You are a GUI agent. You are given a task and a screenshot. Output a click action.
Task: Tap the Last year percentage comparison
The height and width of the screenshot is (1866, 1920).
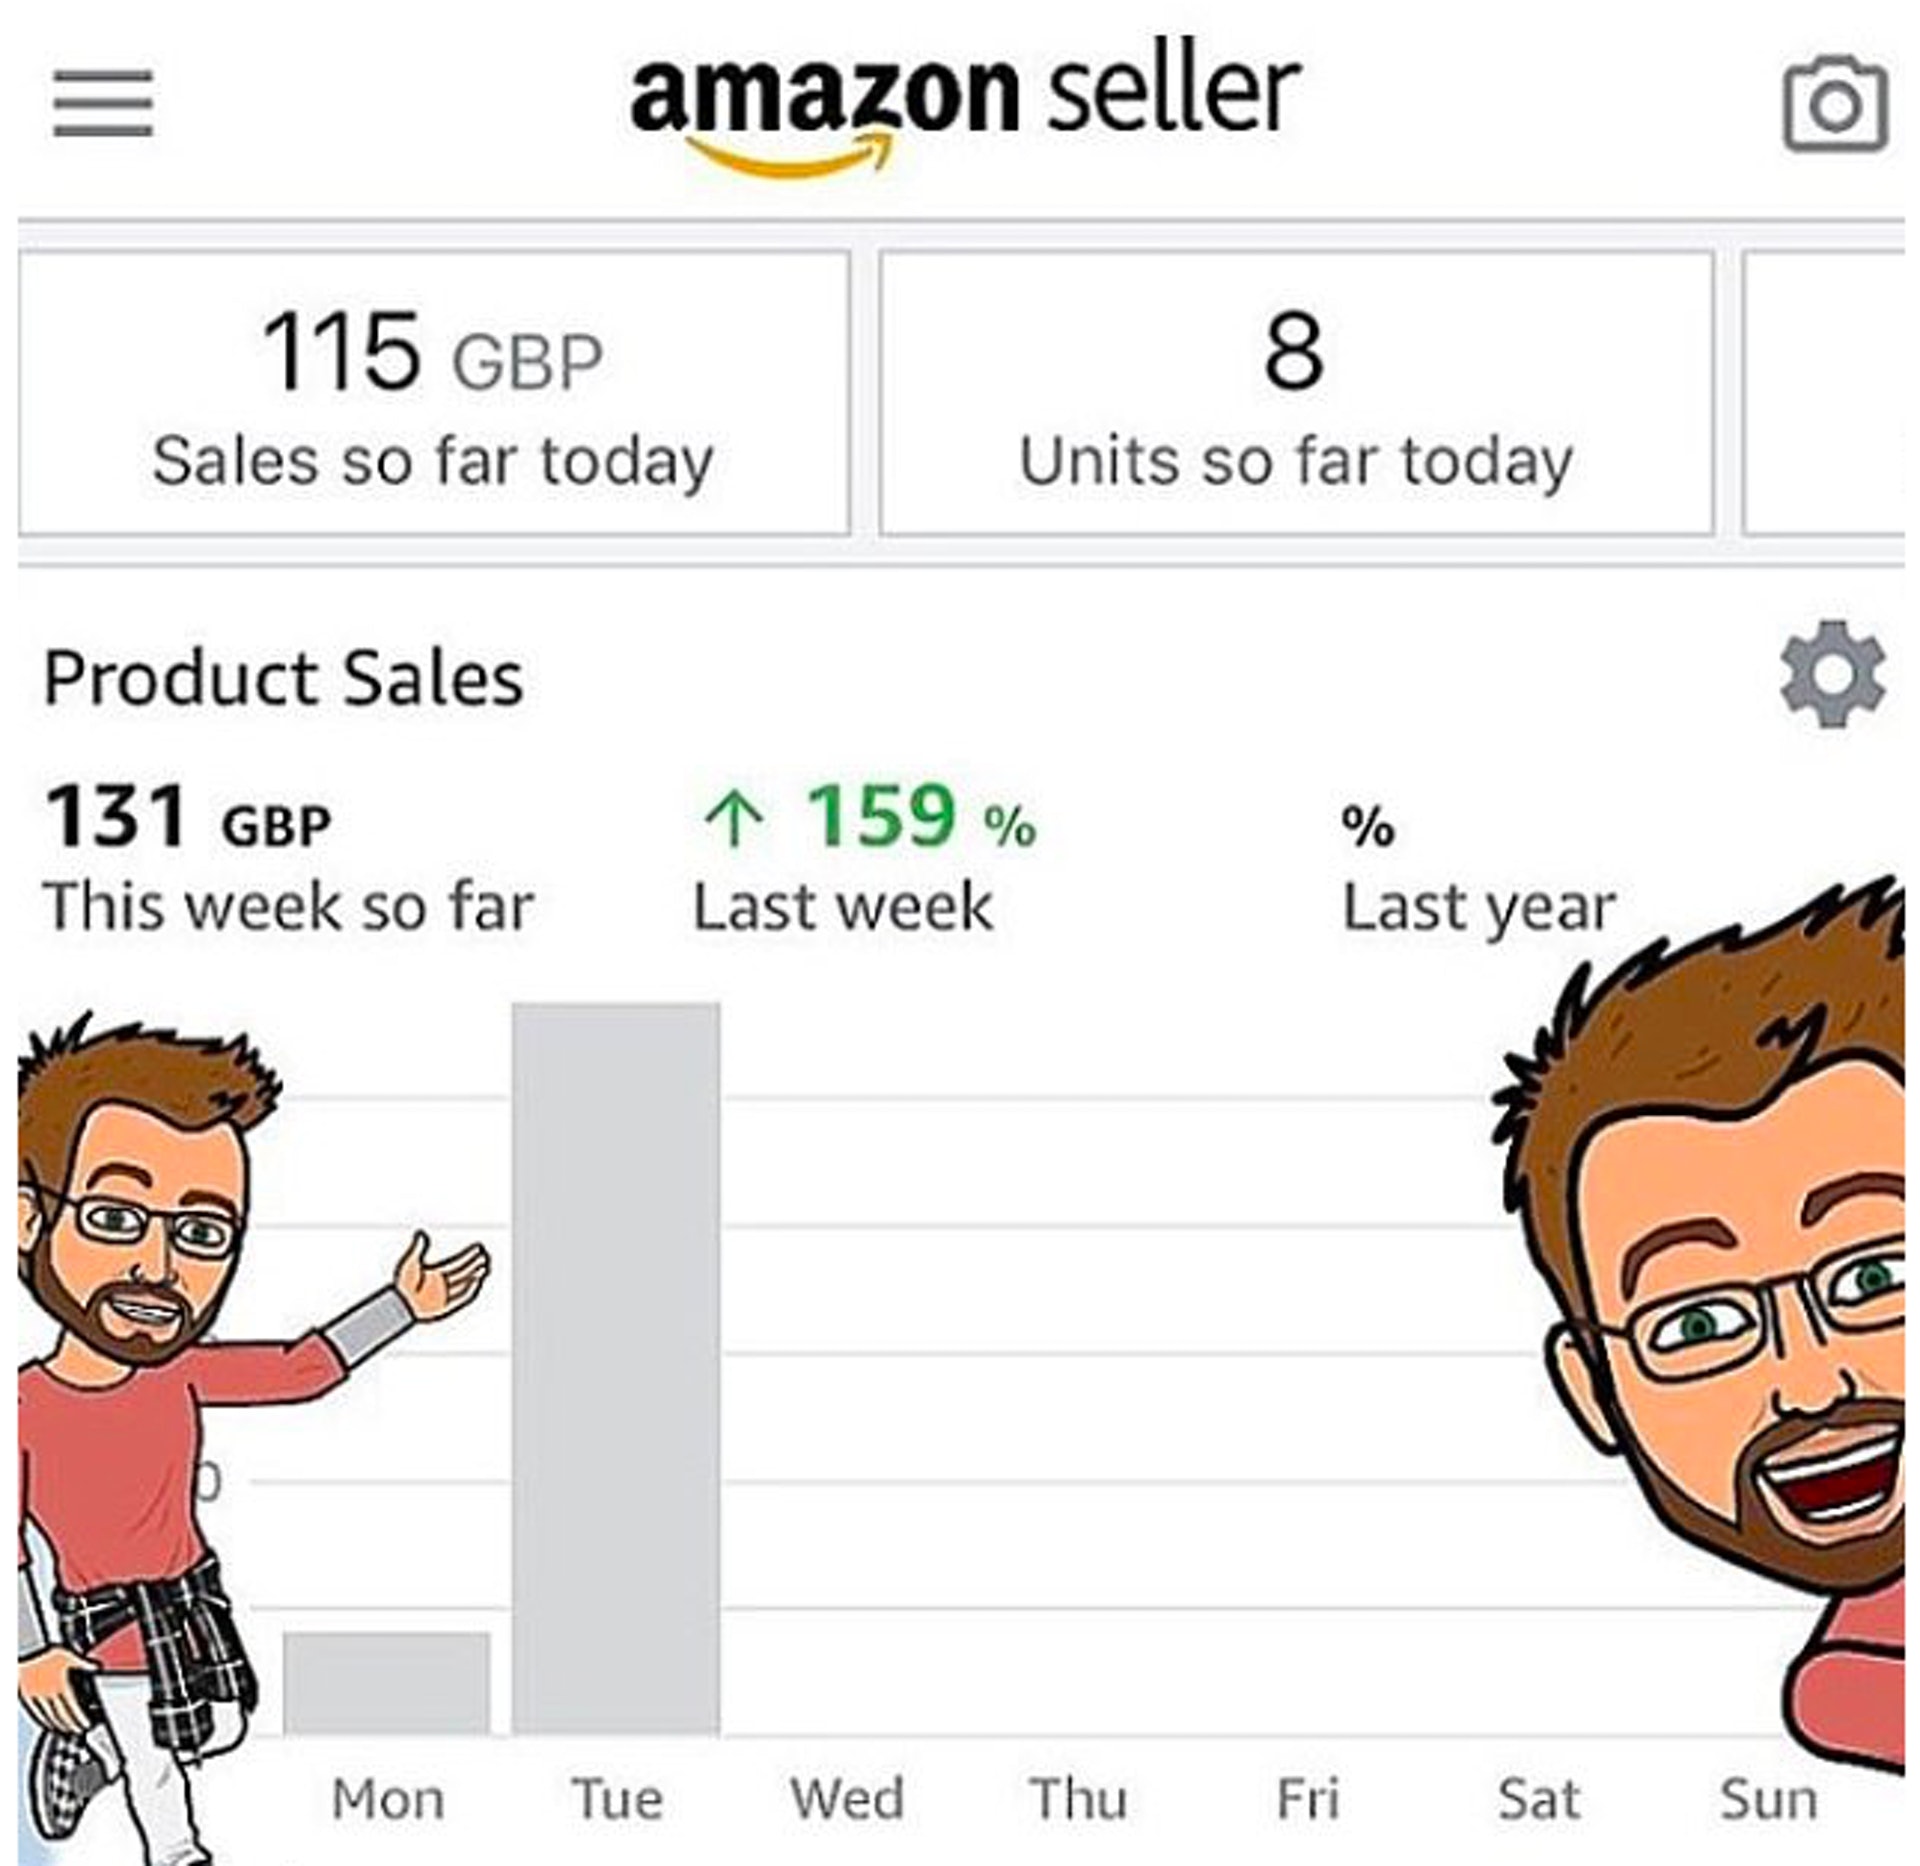[1477, 870]
